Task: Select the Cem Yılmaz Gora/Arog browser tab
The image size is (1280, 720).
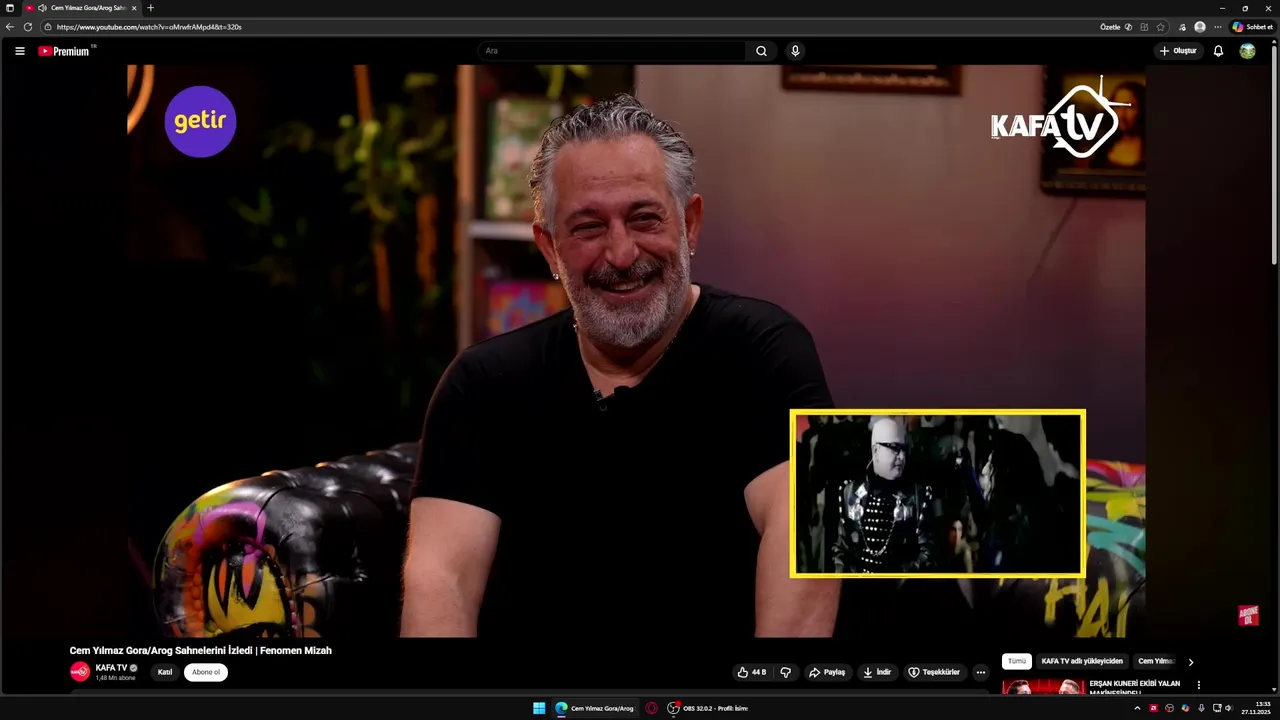Action: click(82, 8)
